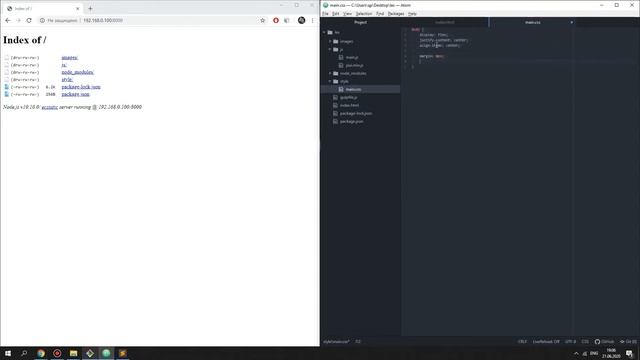Open Atom's File menu
The height and width of the screenshot is (360, 640).
point(325,14)
